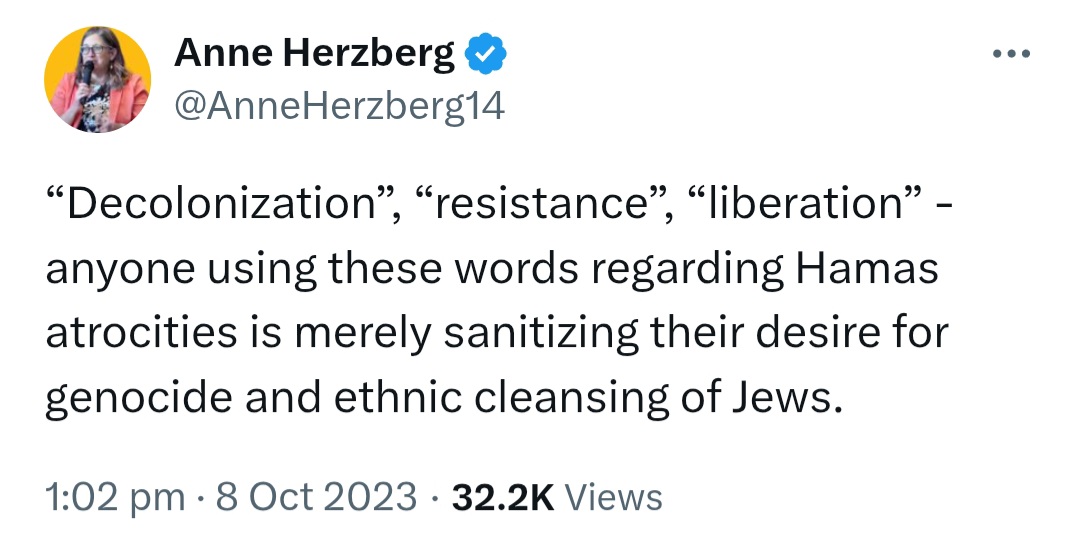This screenshot has width=1080, height=545.
Task: Click the word "atrocities" in the tweet
Action: 142,333
